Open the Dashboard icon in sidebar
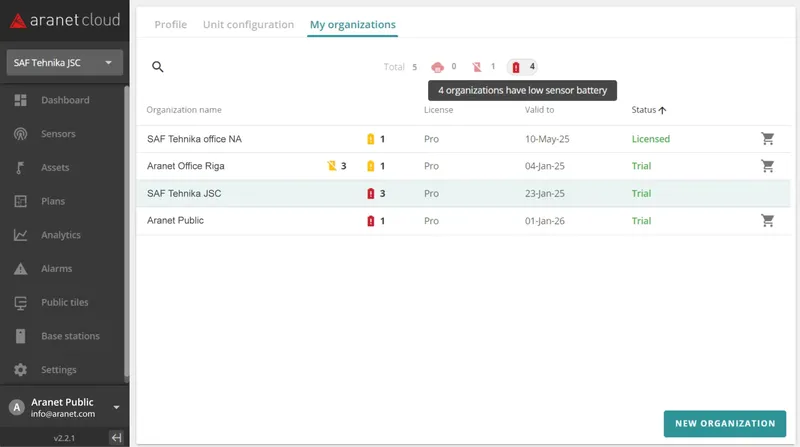 (x=20, y=100)
